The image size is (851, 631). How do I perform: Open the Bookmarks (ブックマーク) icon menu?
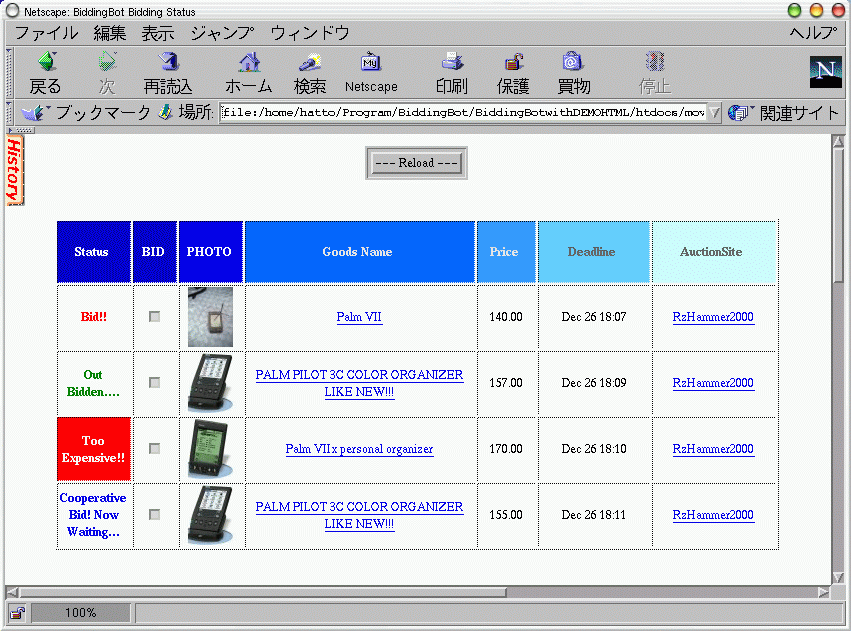coord(34,113)
